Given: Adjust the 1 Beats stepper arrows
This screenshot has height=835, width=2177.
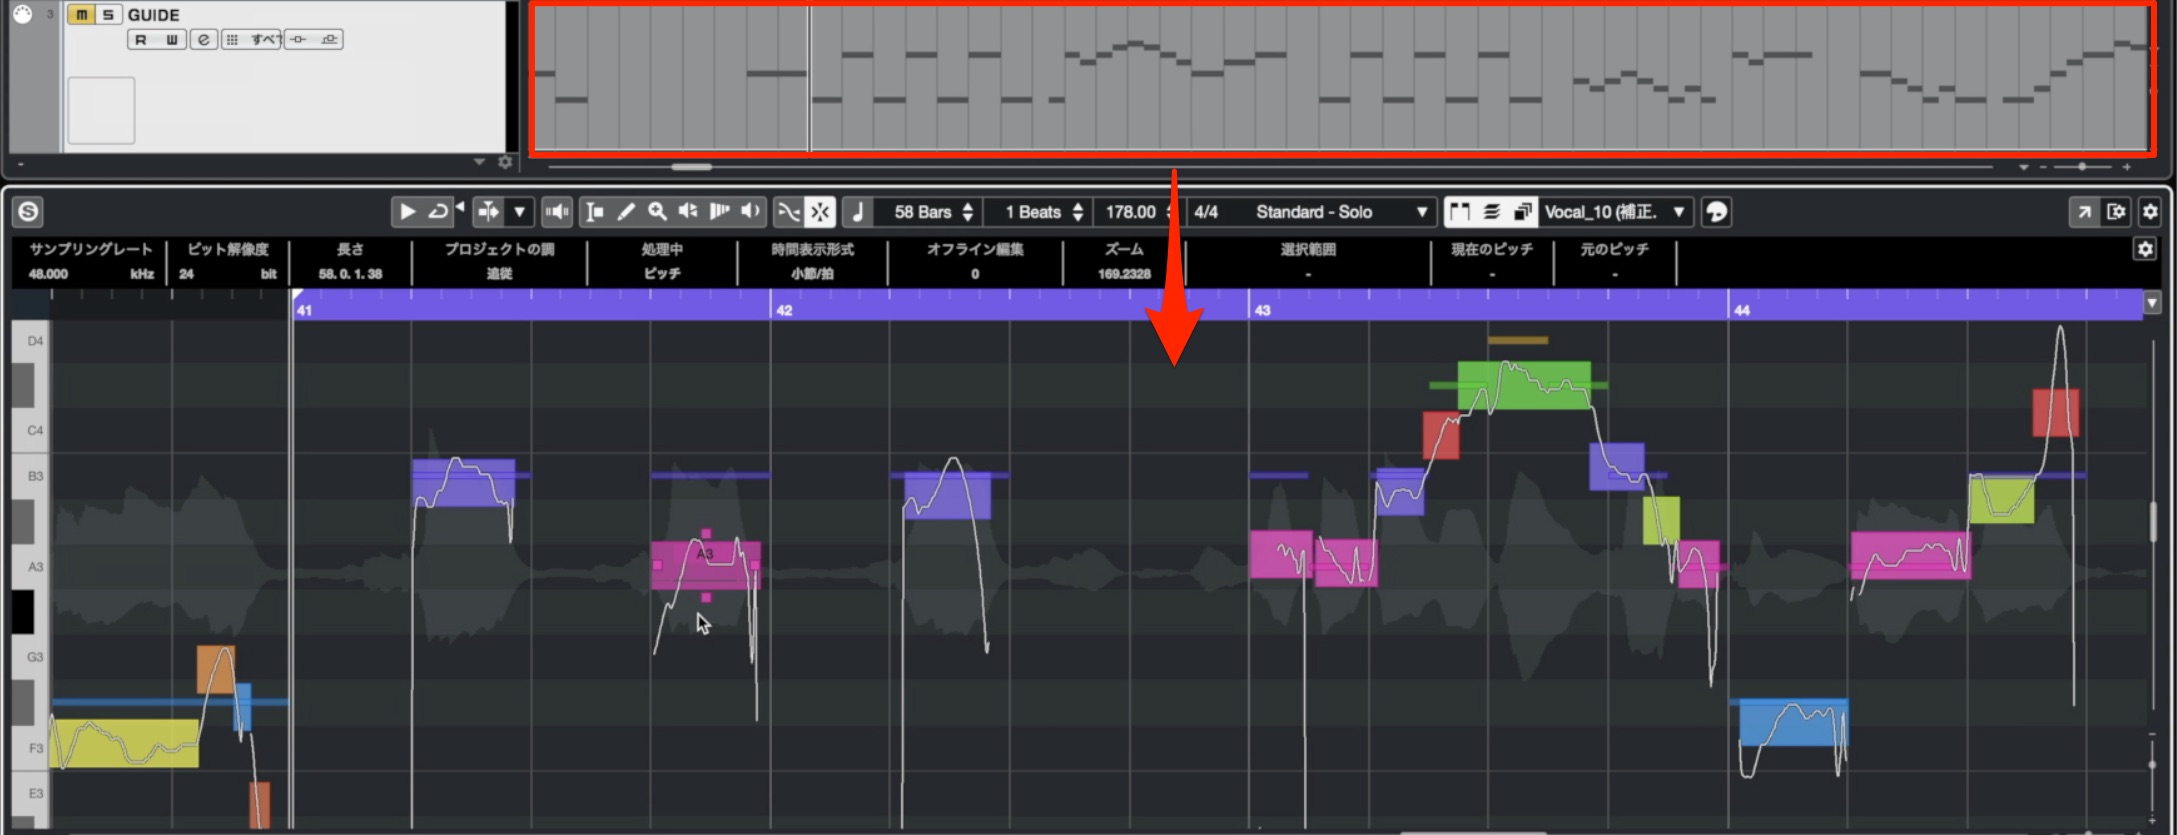Looking at the screenshot, I should [1077, 211].
